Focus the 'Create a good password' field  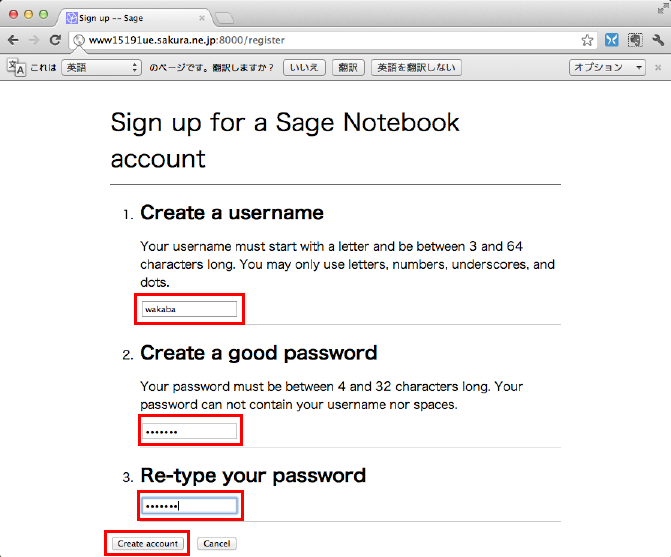189,431
